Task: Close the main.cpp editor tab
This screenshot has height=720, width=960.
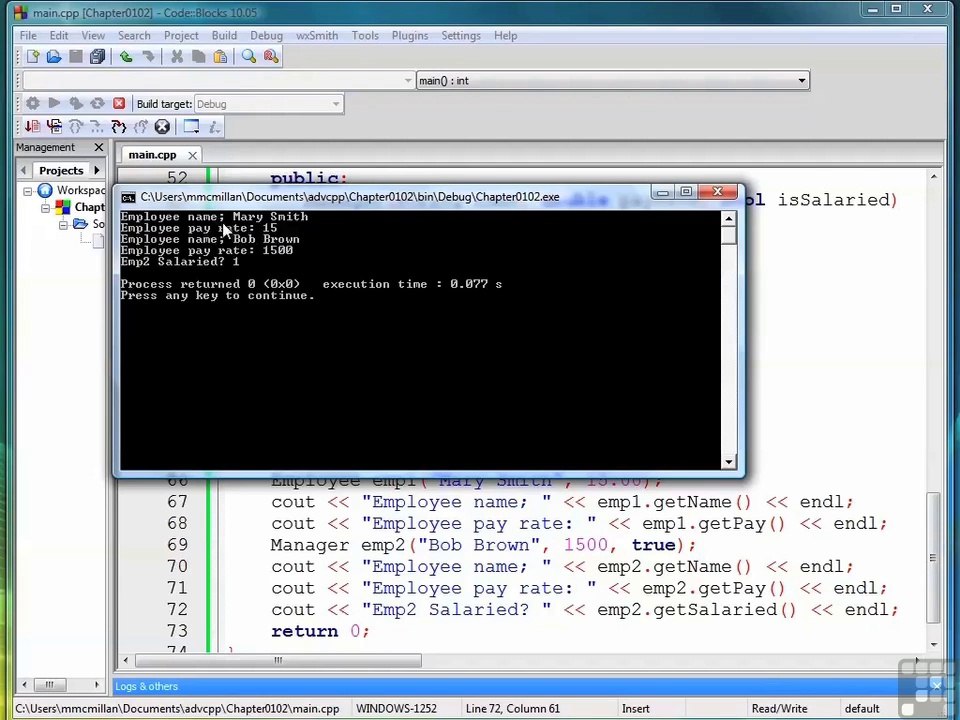Action: coord(192,156)
